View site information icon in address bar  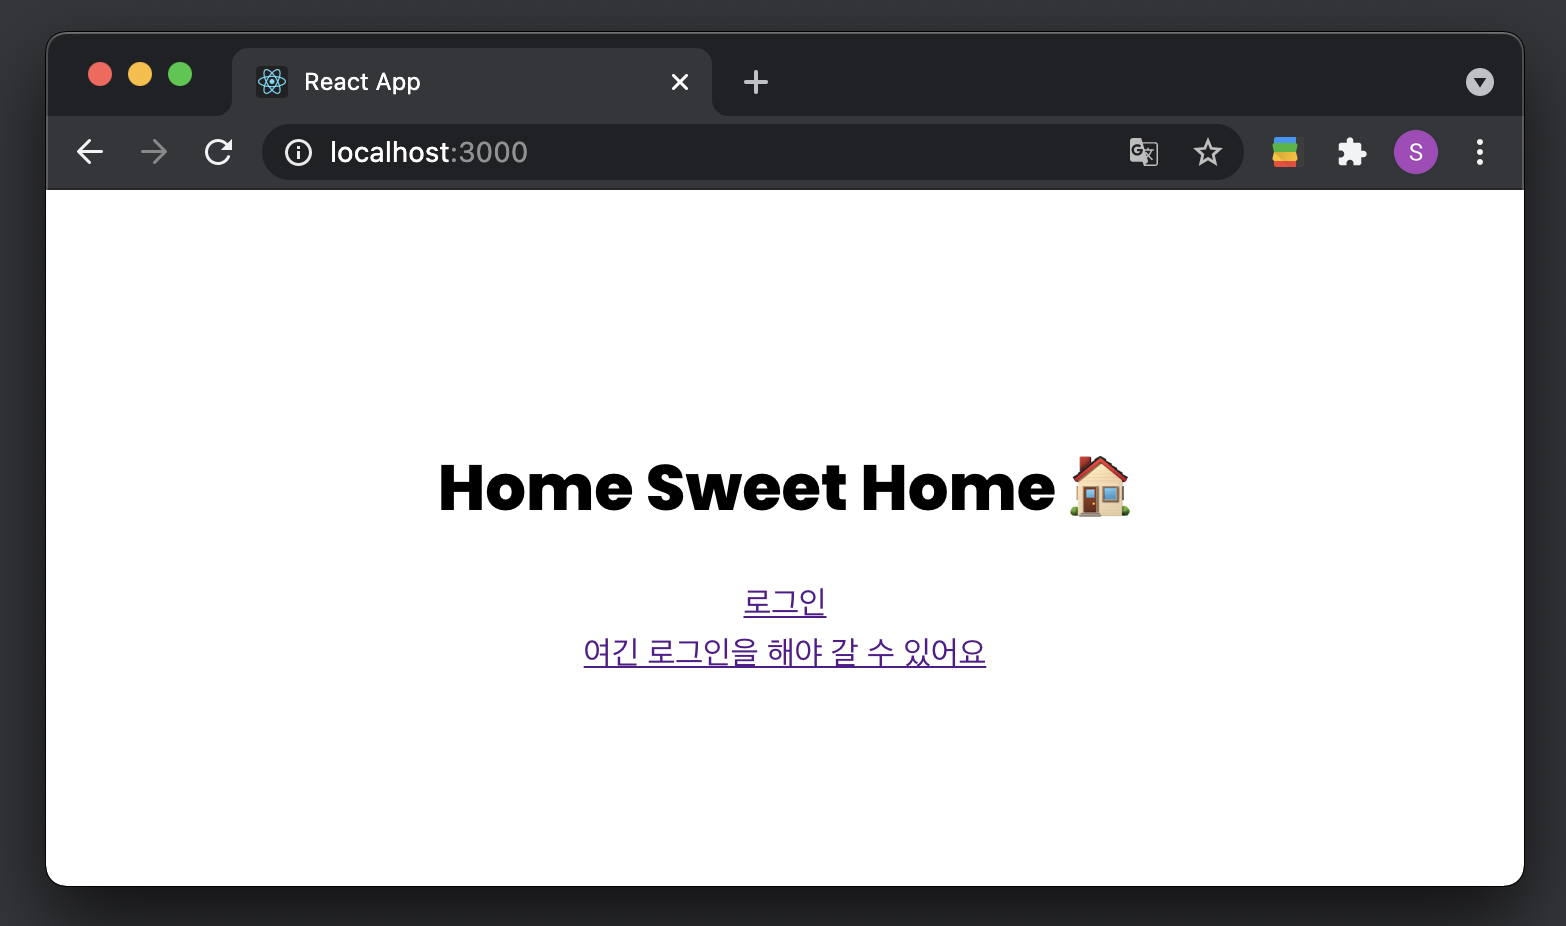tap(298, 152)
